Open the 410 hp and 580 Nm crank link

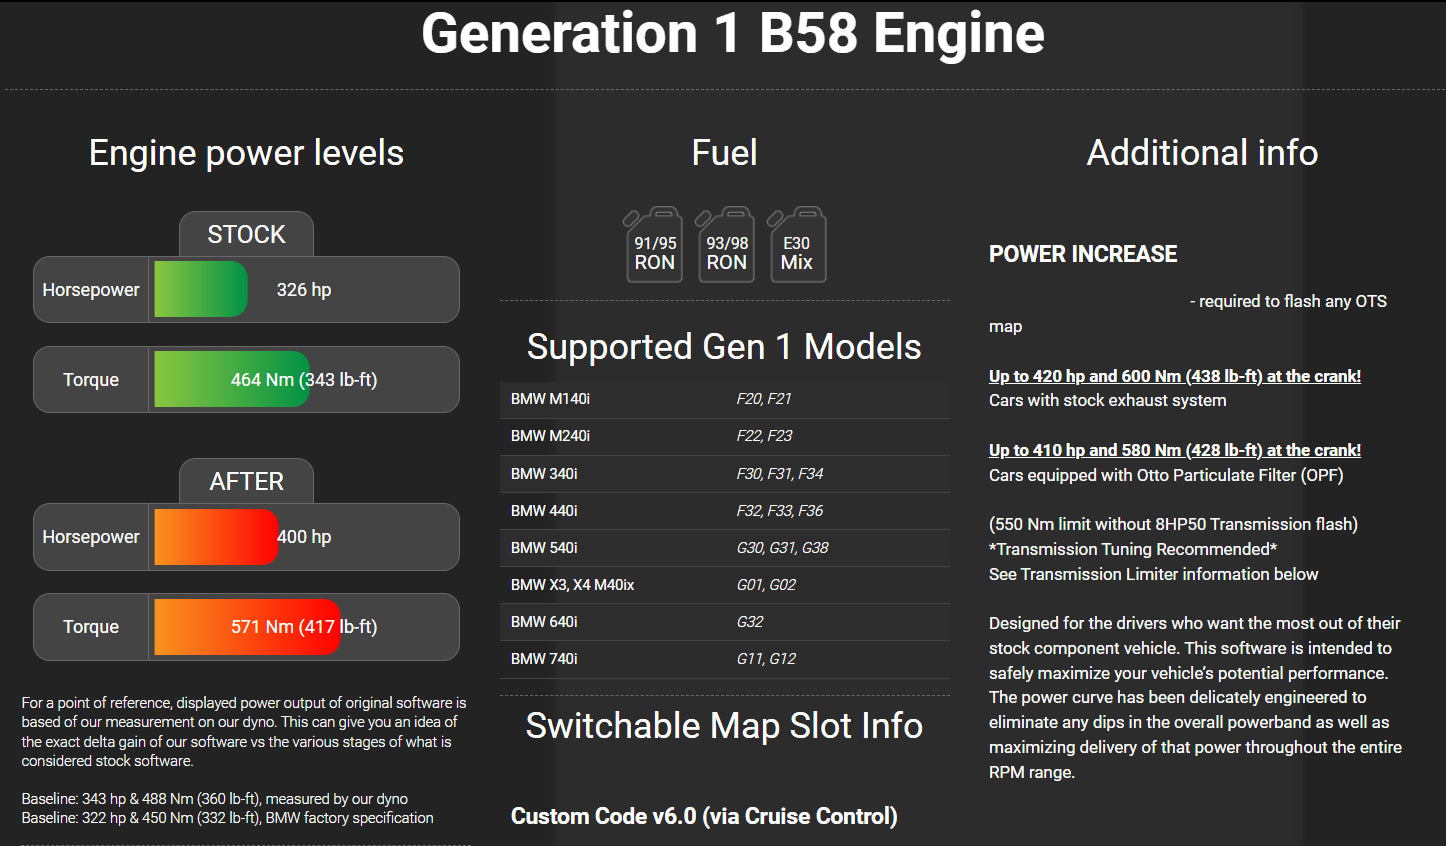(1175, 450)
